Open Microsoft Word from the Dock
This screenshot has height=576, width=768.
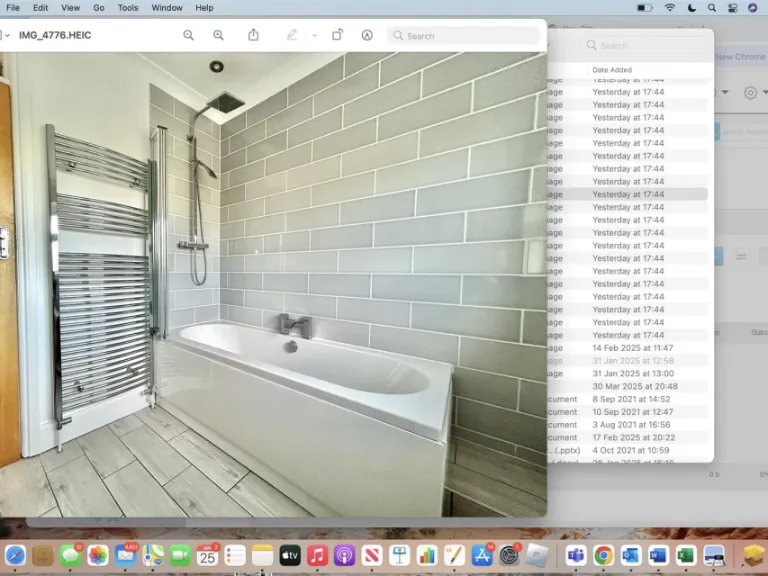tap(658, 555)
